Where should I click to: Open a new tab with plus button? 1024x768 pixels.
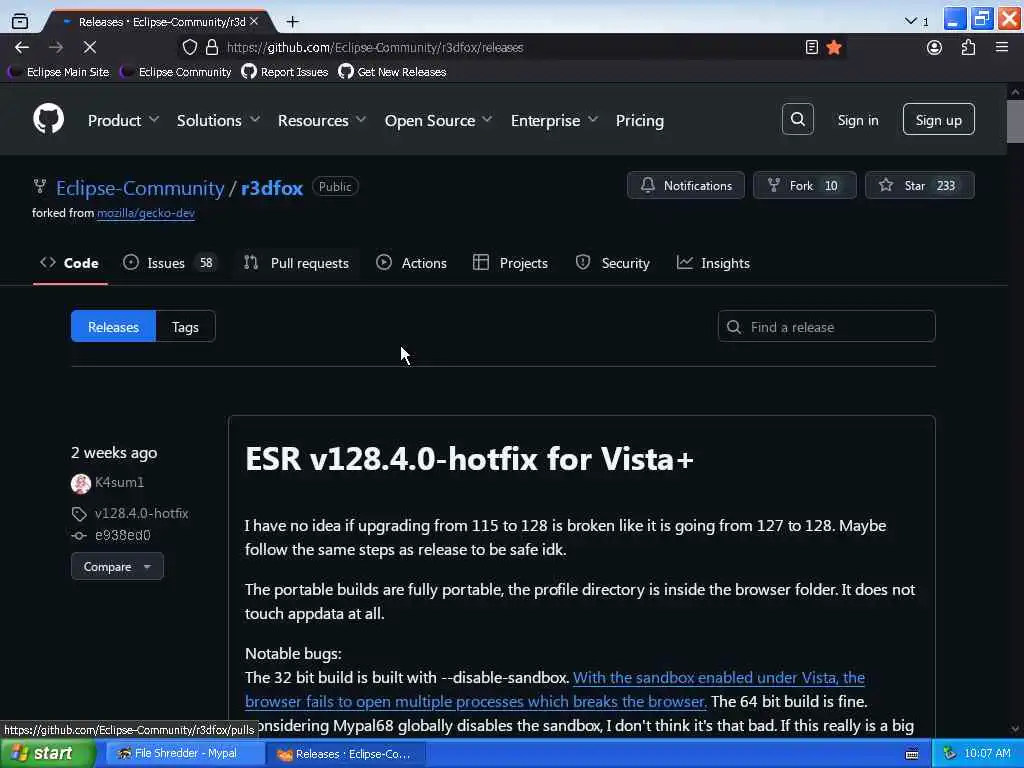pyautogui.click(x=293, y=22)
